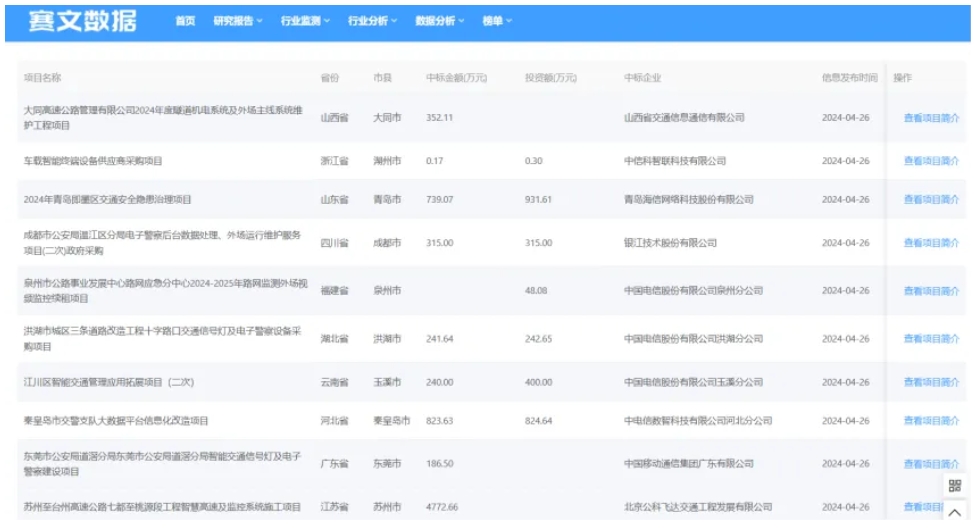Image resolution: width=975 pixels, height=529 pixels.
Task: Click bid amount 739.07
Action: click(440, 200)
